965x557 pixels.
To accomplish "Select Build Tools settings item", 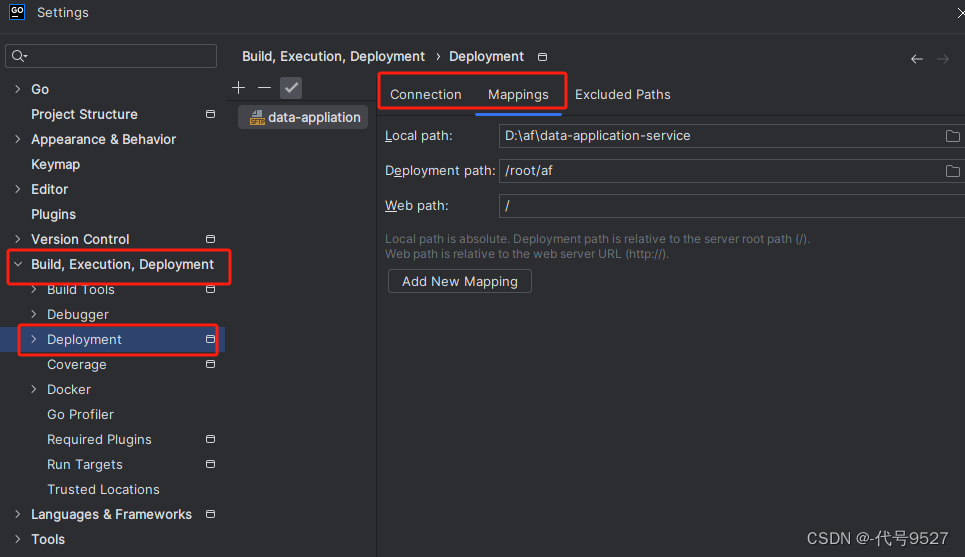I will [x=81, y=289].
